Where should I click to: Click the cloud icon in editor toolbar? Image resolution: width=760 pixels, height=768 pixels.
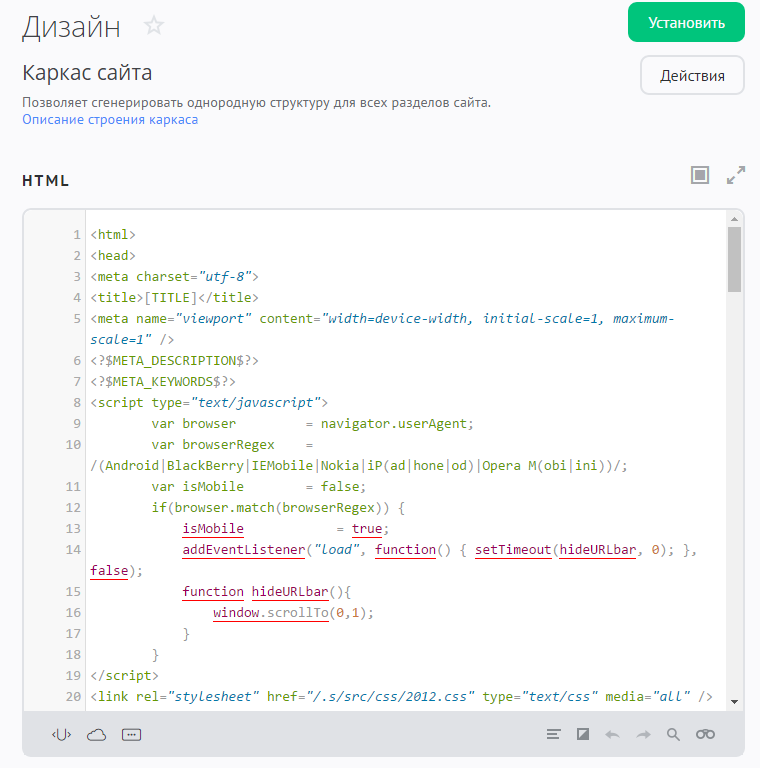click(96, 735)
